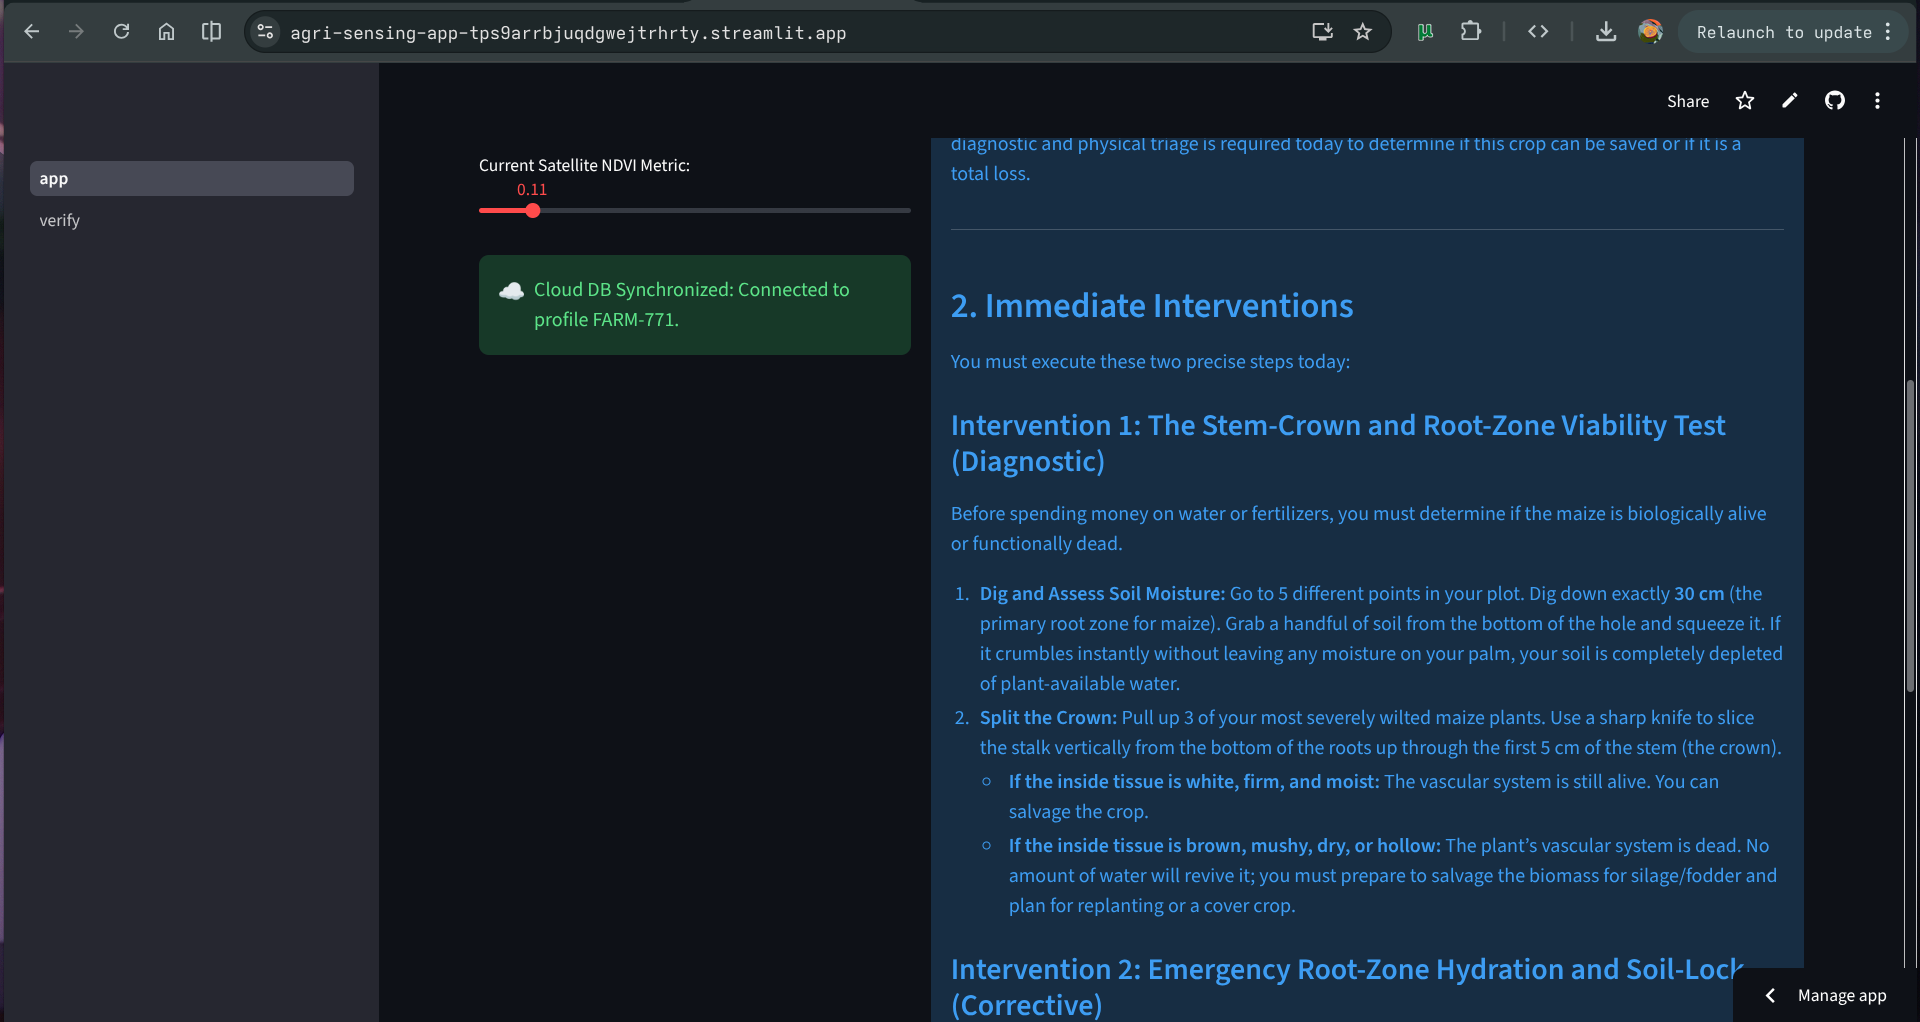1920x1022 pixels.
Task: Click Relaunch to update button
Action: tap(1784, 32)
